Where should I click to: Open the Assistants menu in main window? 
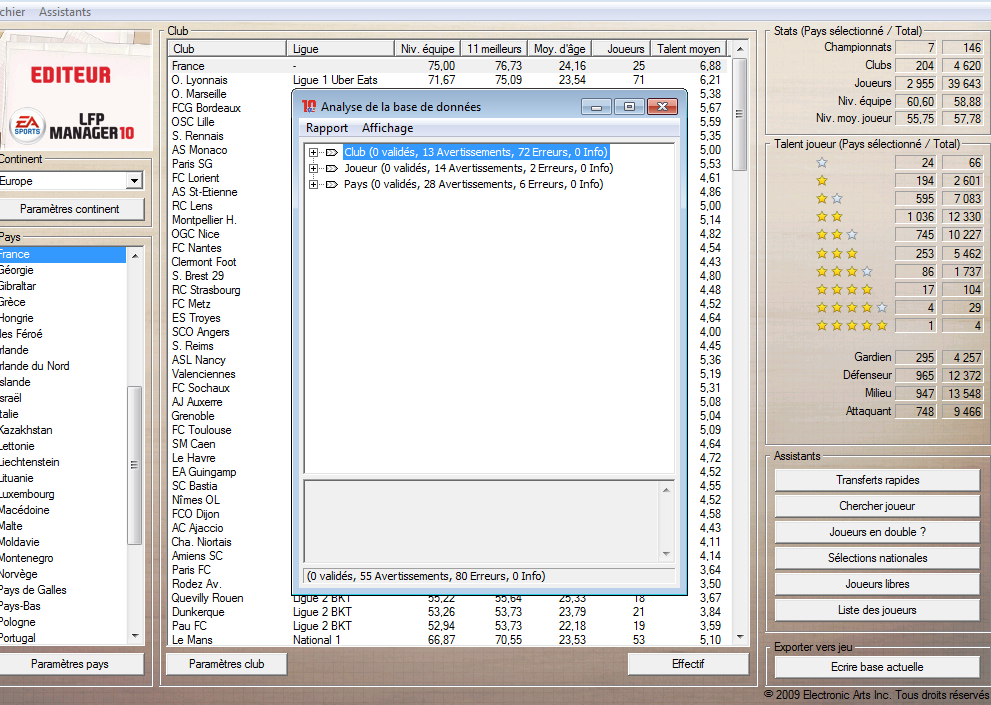(64, 11)
